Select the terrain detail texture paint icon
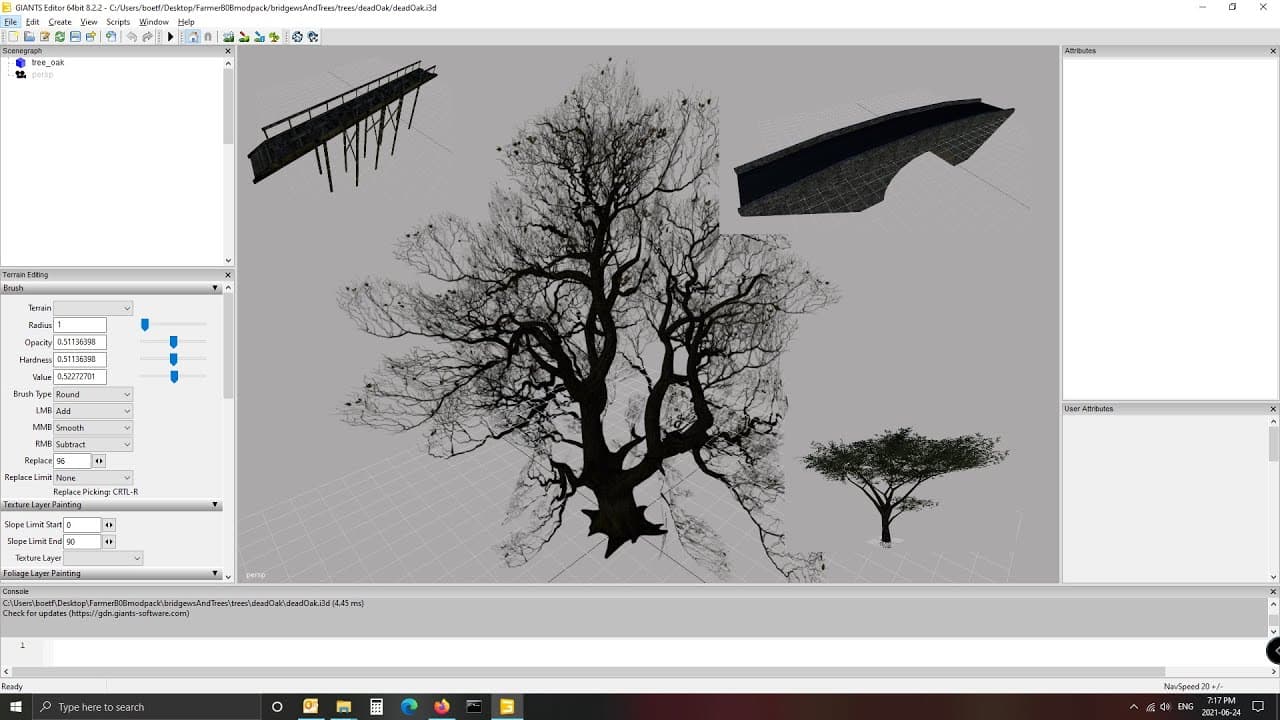 click(x=244, y=37)
